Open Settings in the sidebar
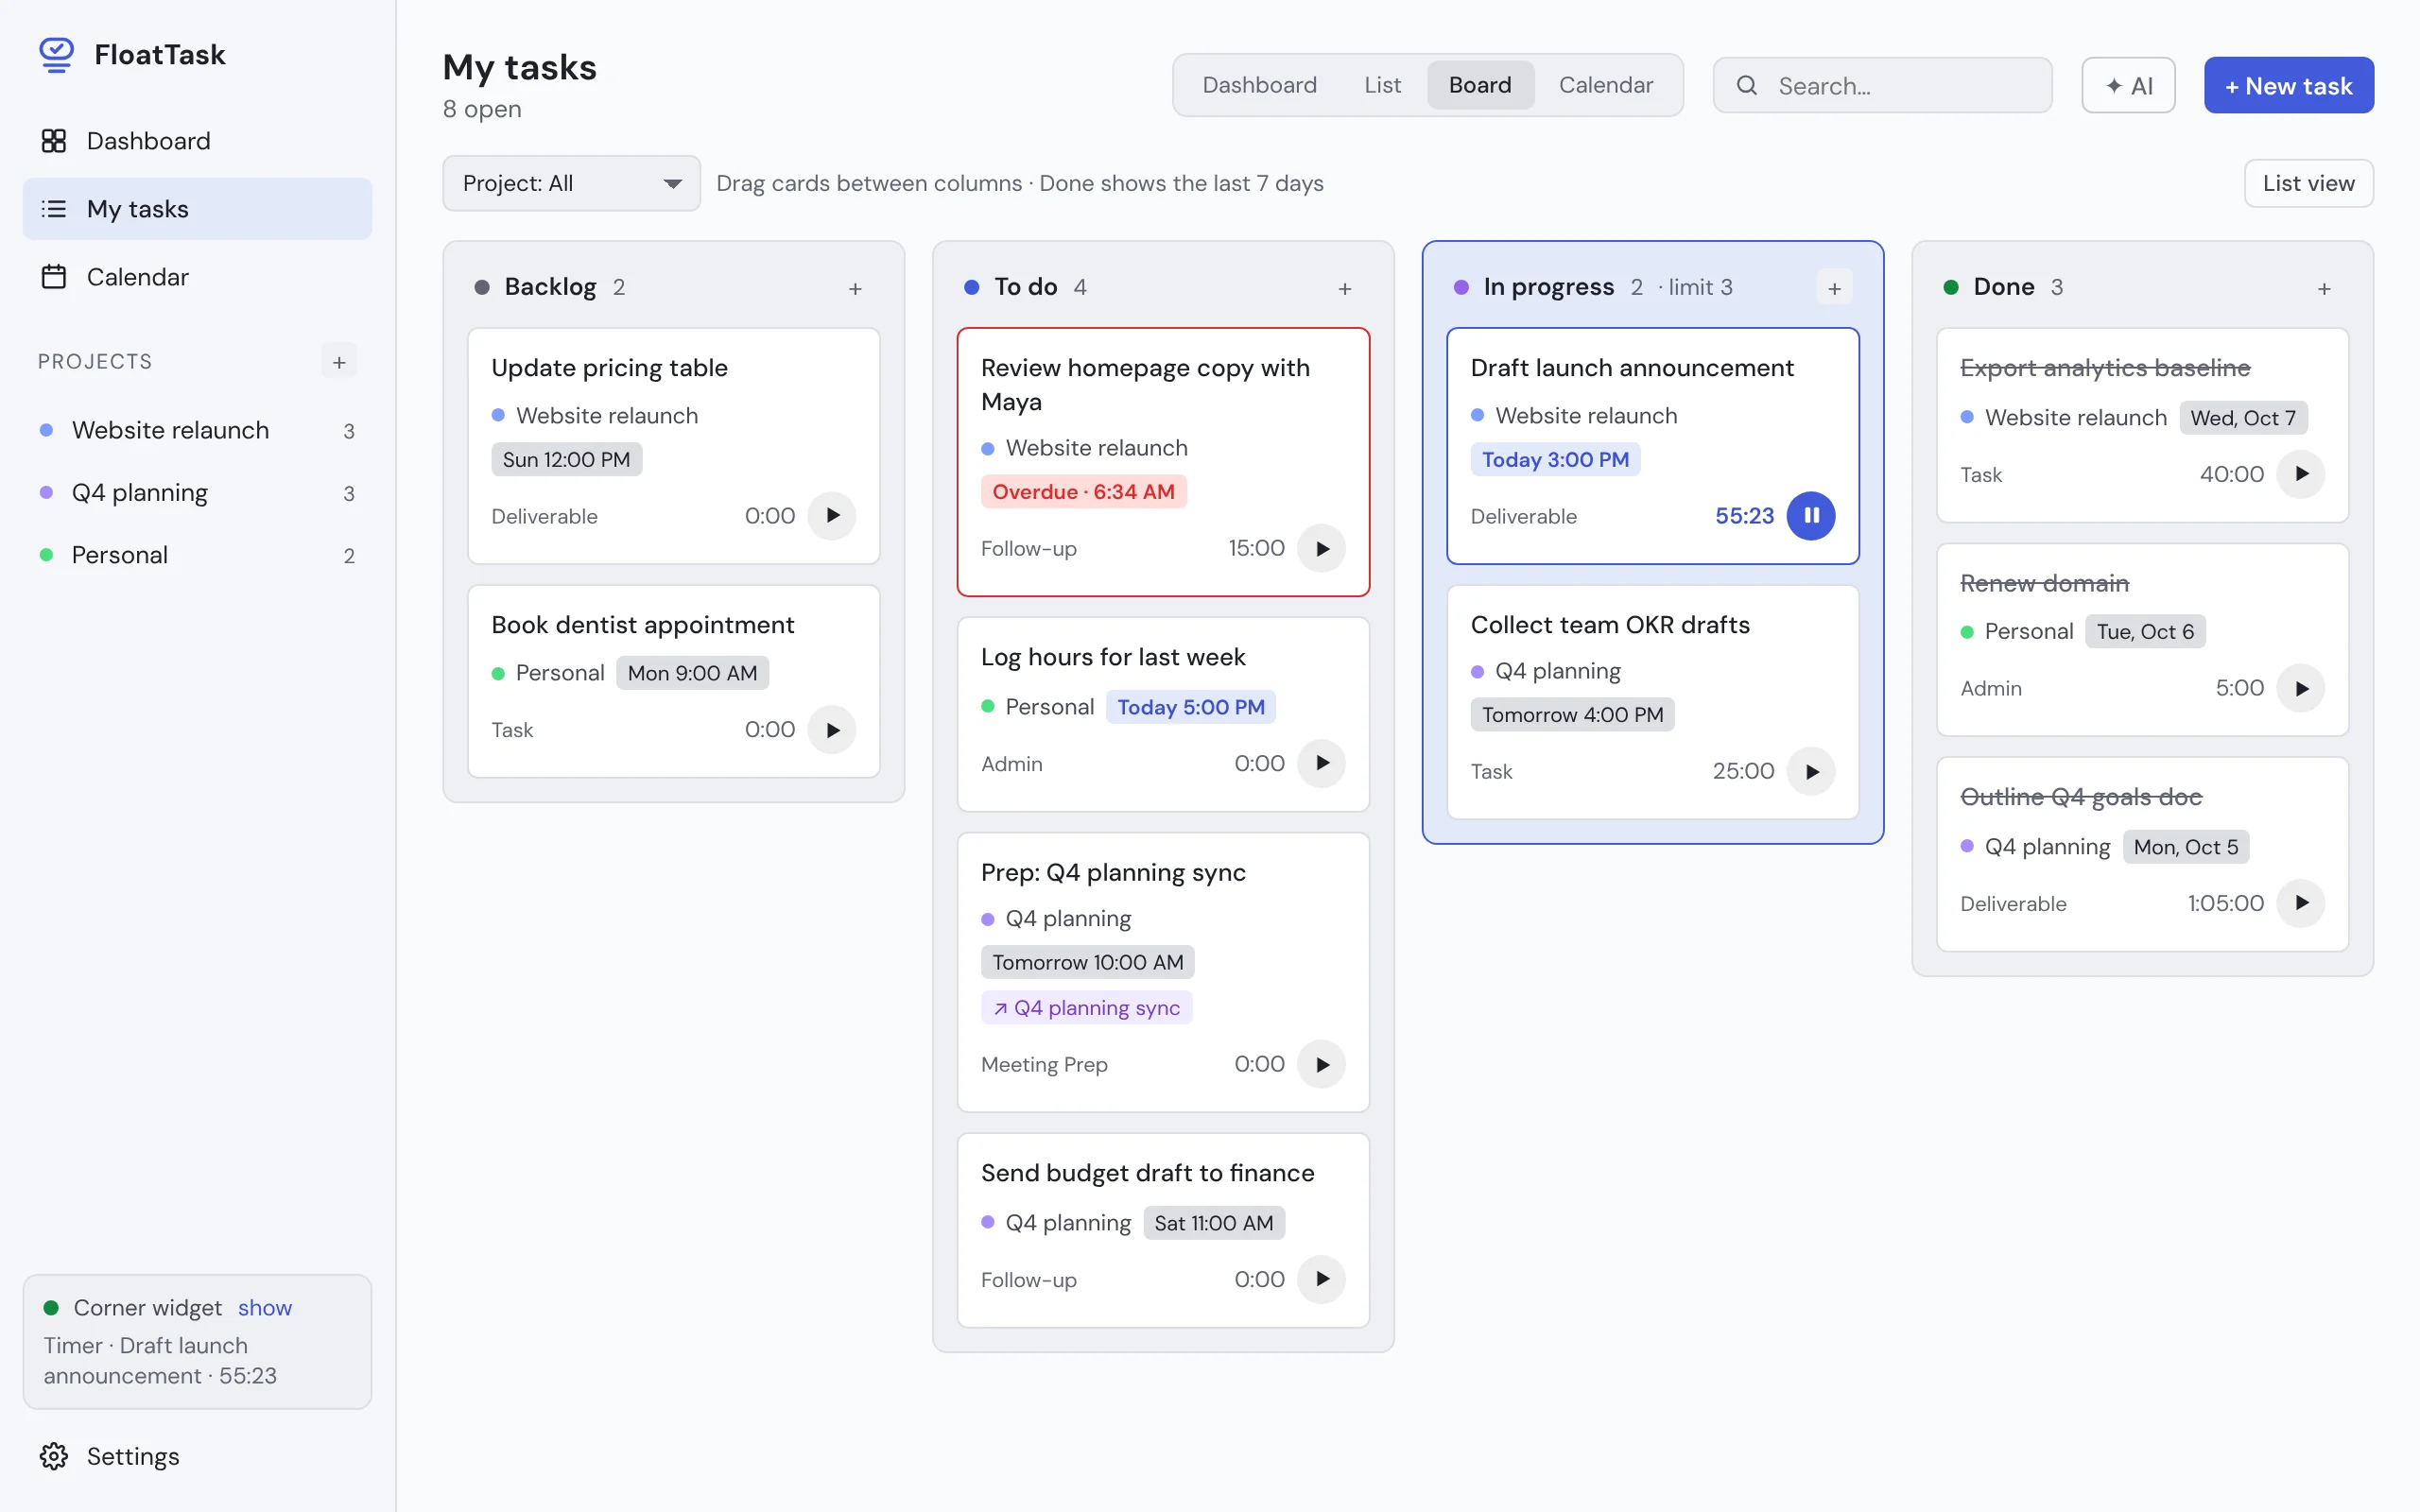Screen dimensions: 2420x1512 [197, 1456]
